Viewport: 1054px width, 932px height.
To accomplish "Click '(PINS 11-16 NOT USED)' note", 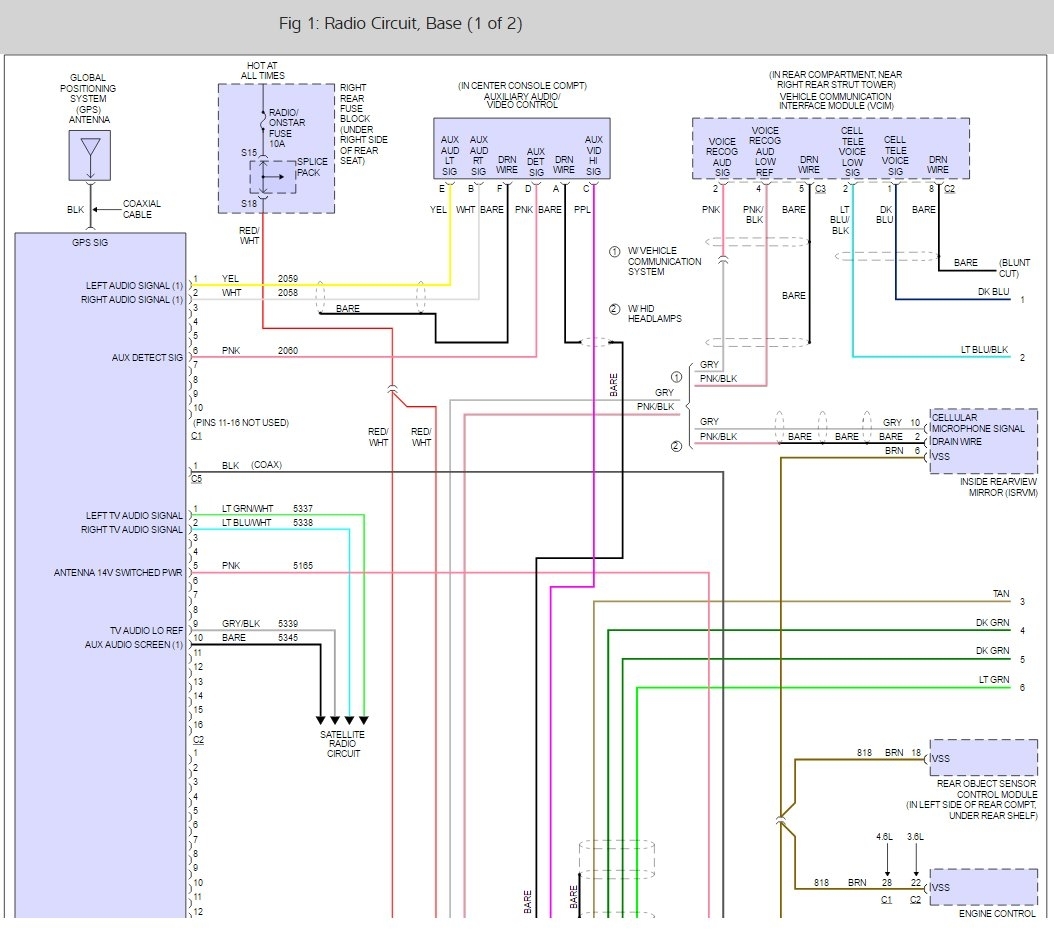I will [x=241, y=423].
